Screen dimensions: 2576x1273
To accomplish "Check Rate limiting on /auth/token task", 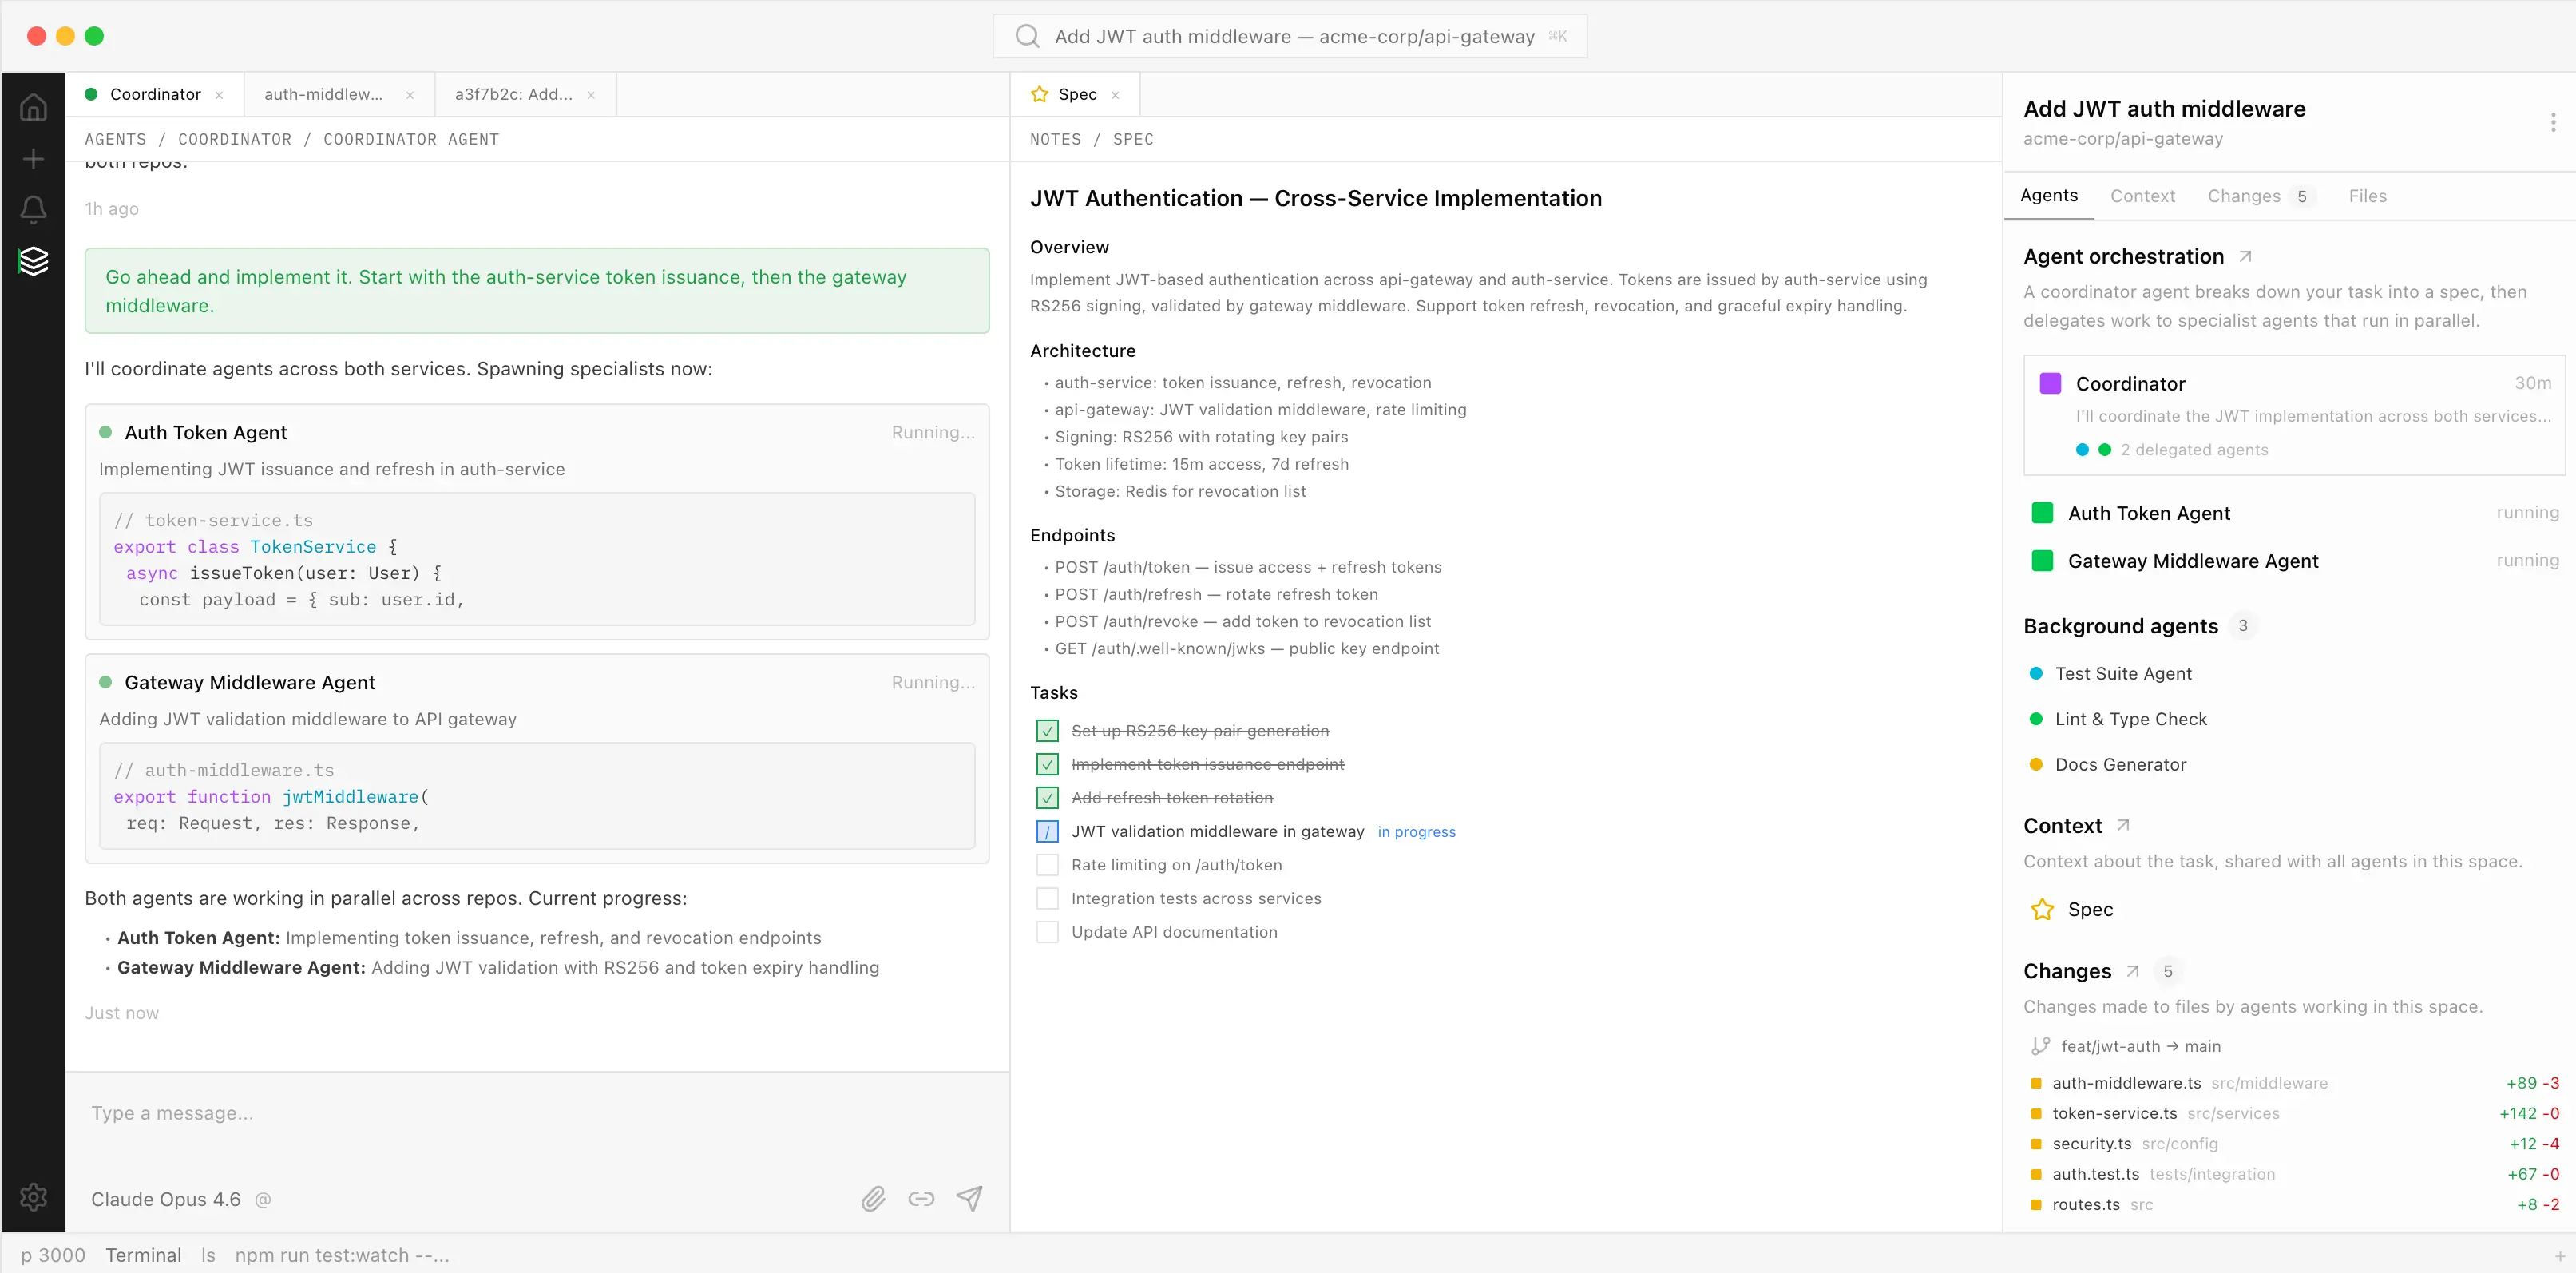I will [1047, 865].
